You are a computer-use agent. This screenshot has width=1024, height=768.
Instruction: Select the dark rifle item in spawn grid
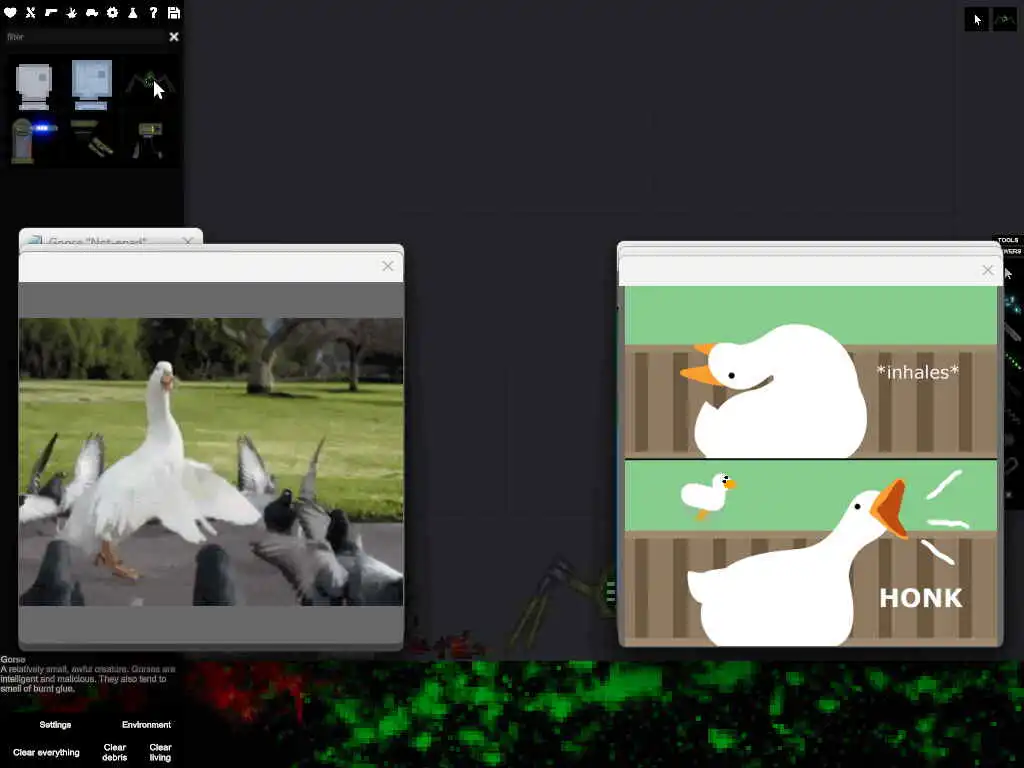(x=91, y=138)
